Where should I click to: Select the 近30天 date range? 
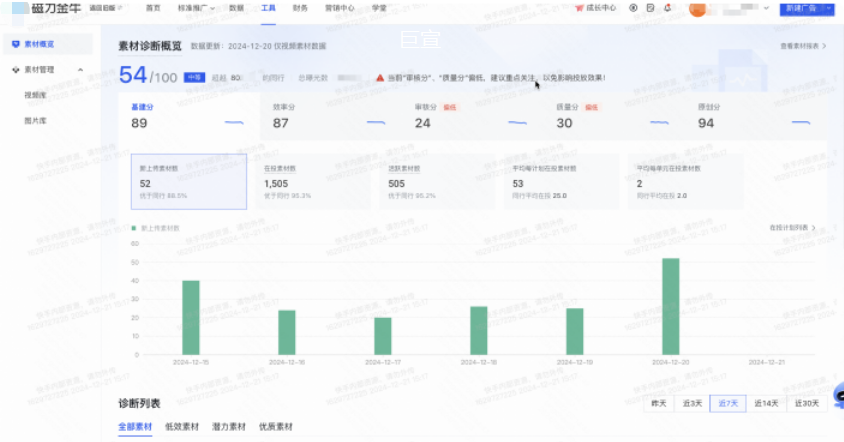pos(807,403)
